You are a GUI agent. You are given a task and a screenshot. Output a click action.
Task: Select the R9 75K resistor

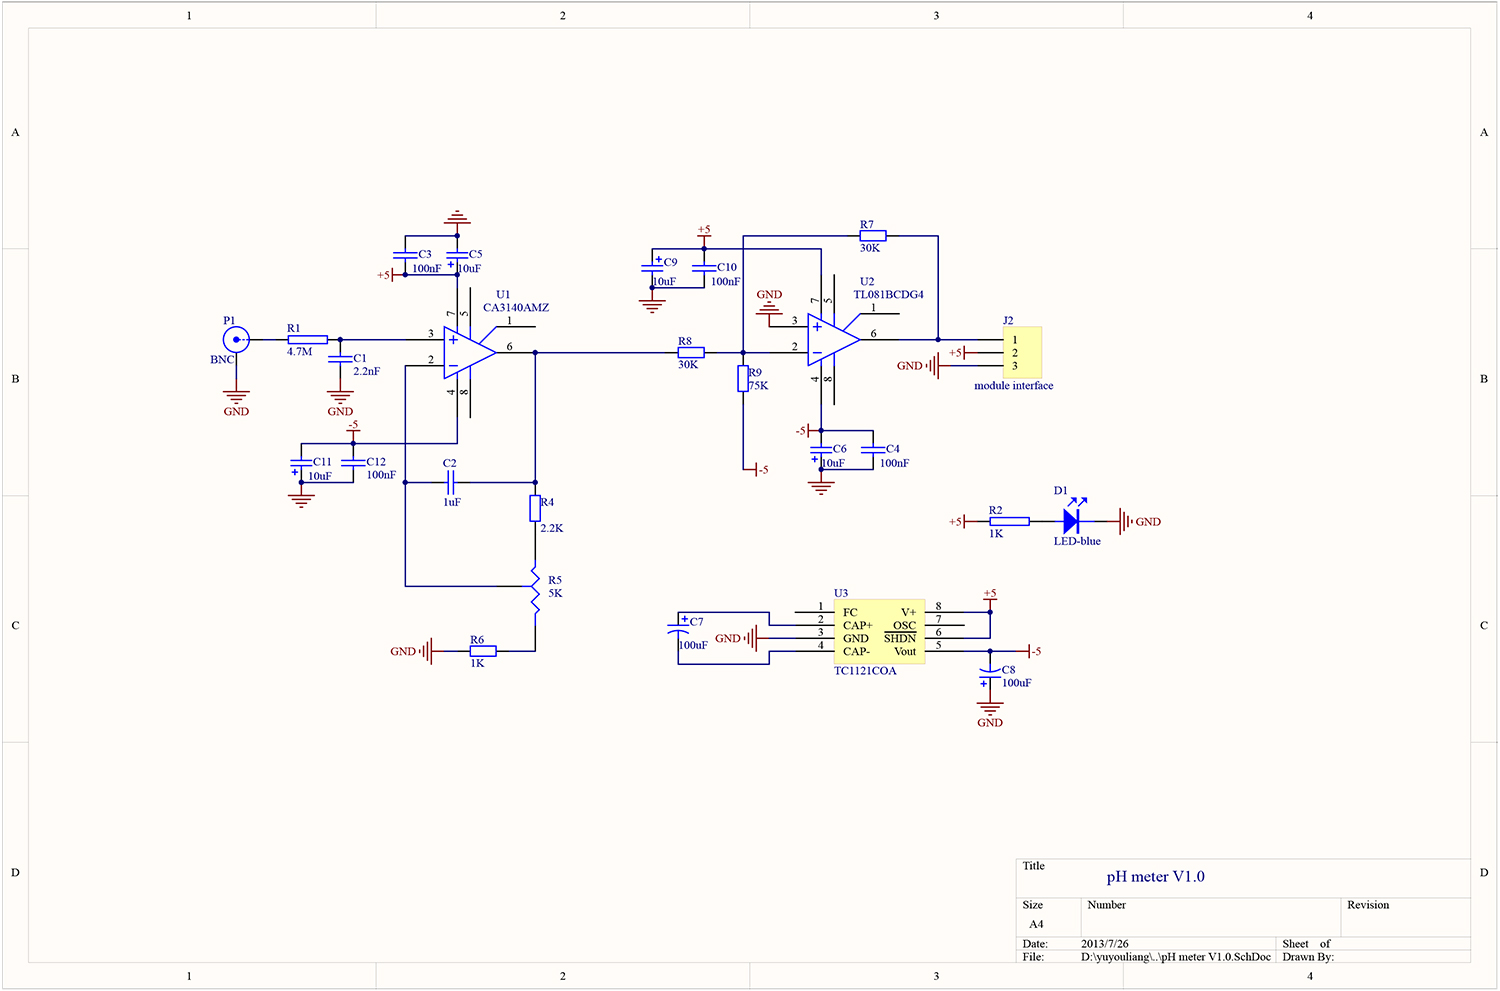pos(743,379)
